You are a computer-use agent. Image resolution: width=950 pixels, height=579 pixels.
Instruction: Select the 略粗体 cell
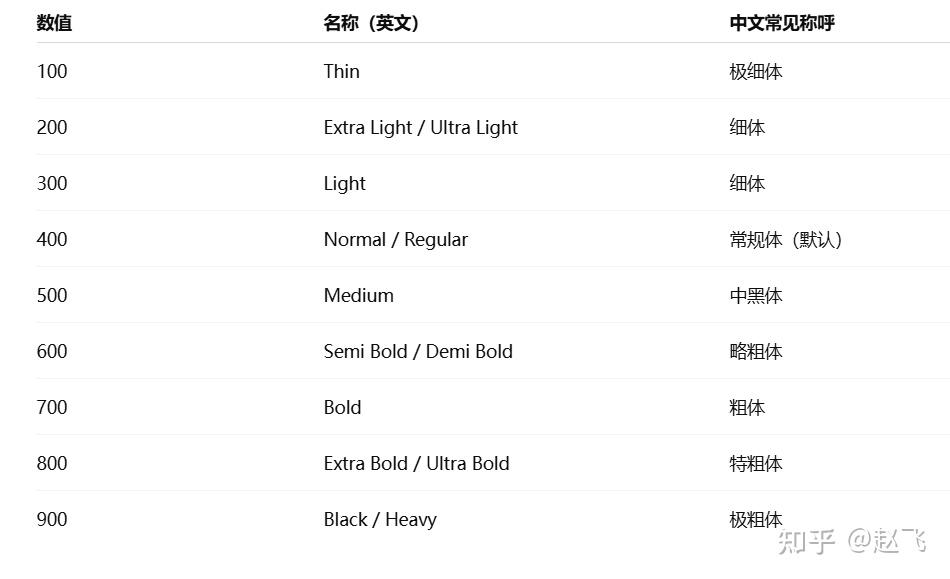pyautogui.click(x=755, y=351)
